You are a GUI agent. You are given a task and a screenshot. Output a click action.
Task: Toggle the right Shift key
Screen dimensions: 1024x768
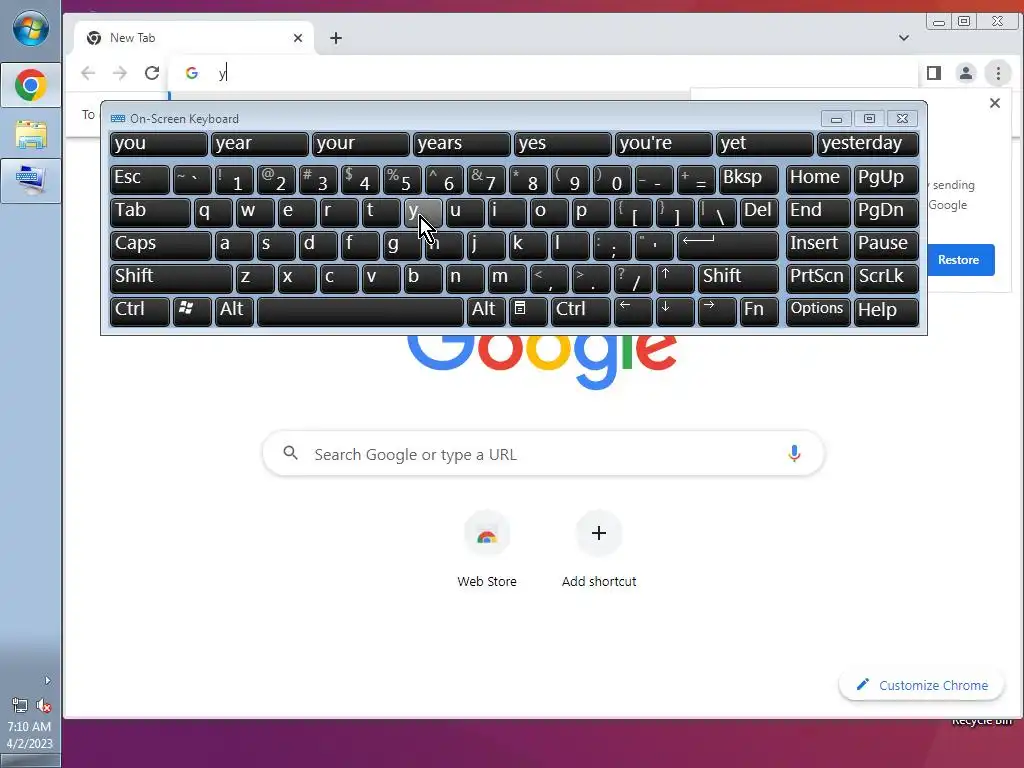coord(739,278)
